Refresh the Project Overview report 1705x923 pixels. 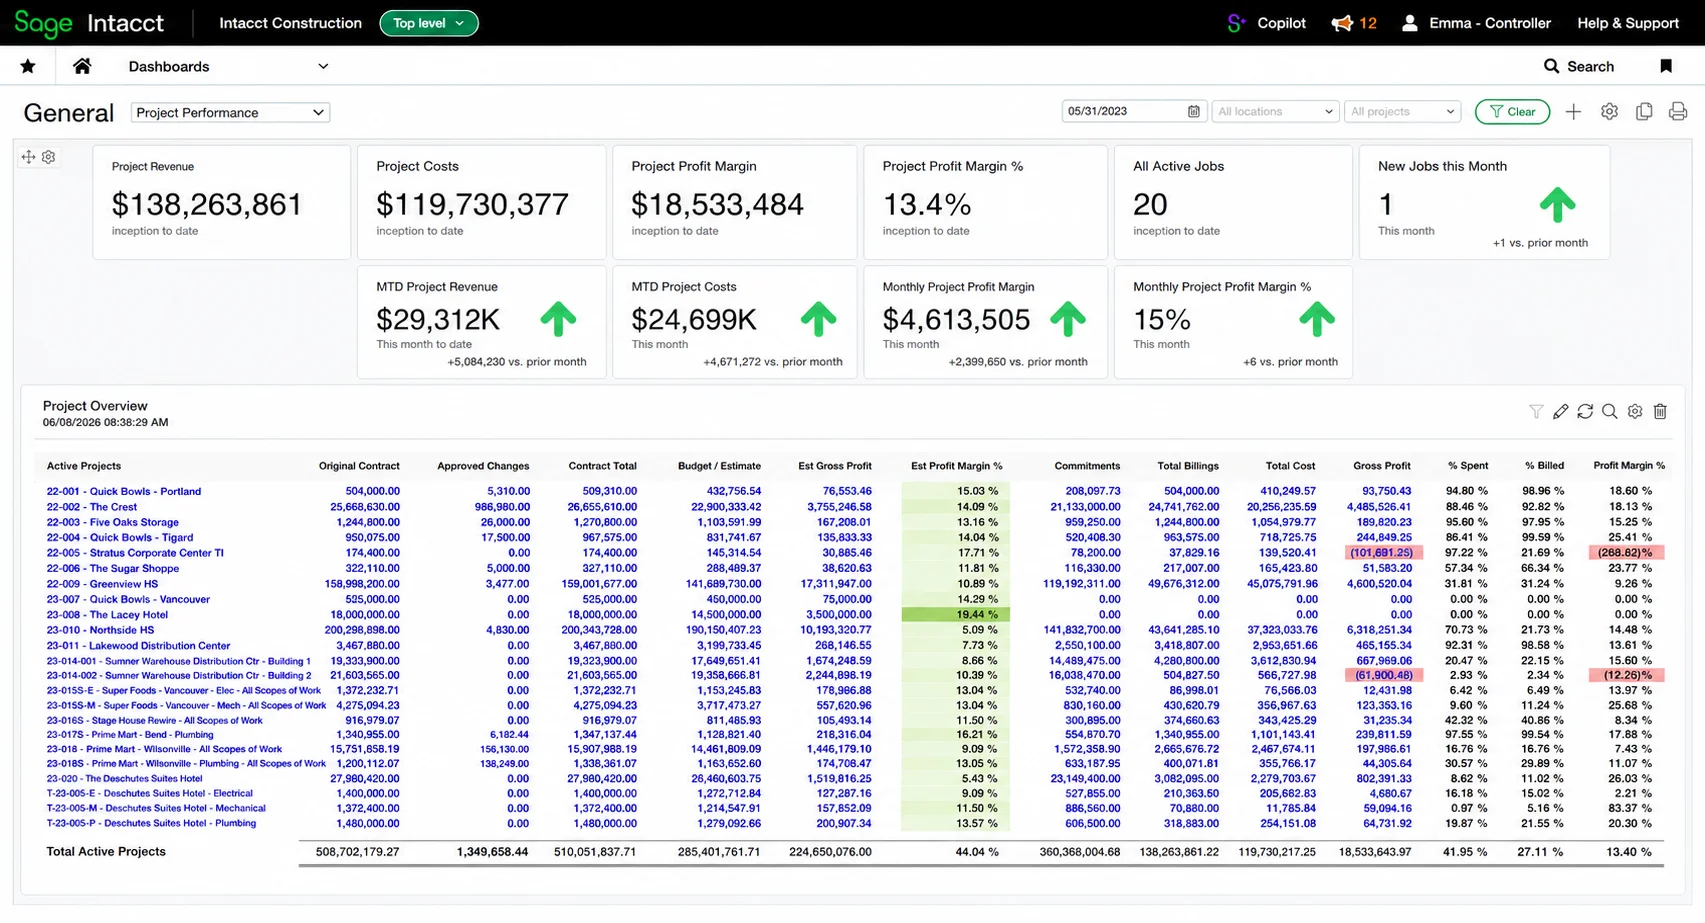(1585, 412)
